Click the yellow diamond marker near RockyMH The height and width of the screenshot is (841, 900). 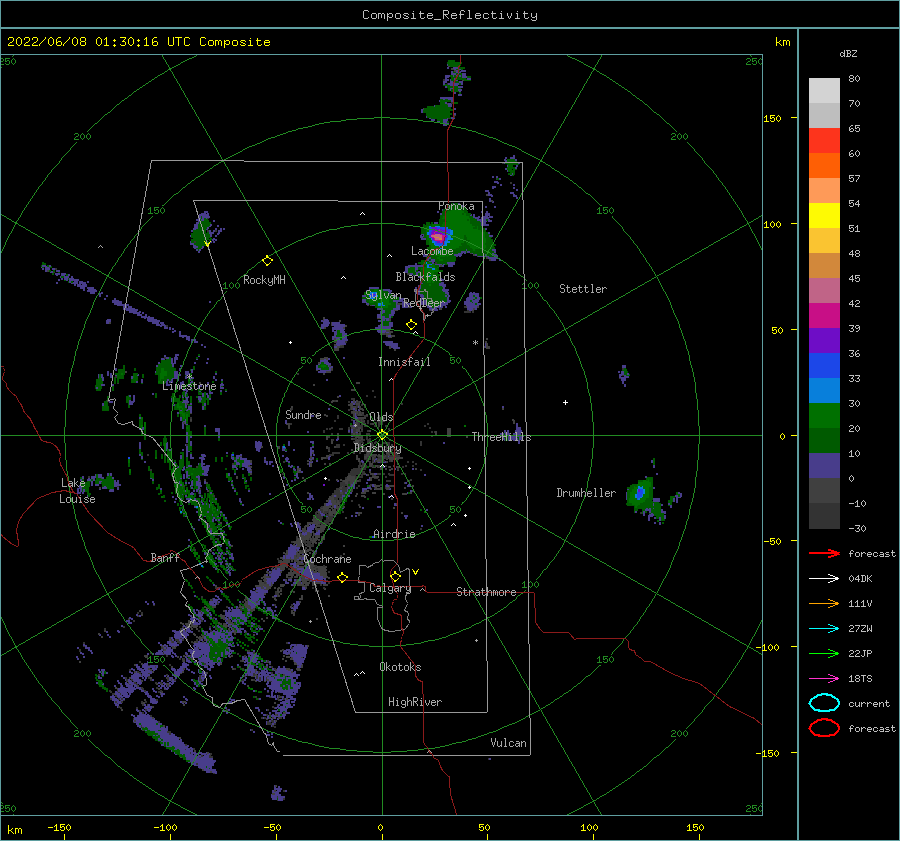tap(267, 261)
